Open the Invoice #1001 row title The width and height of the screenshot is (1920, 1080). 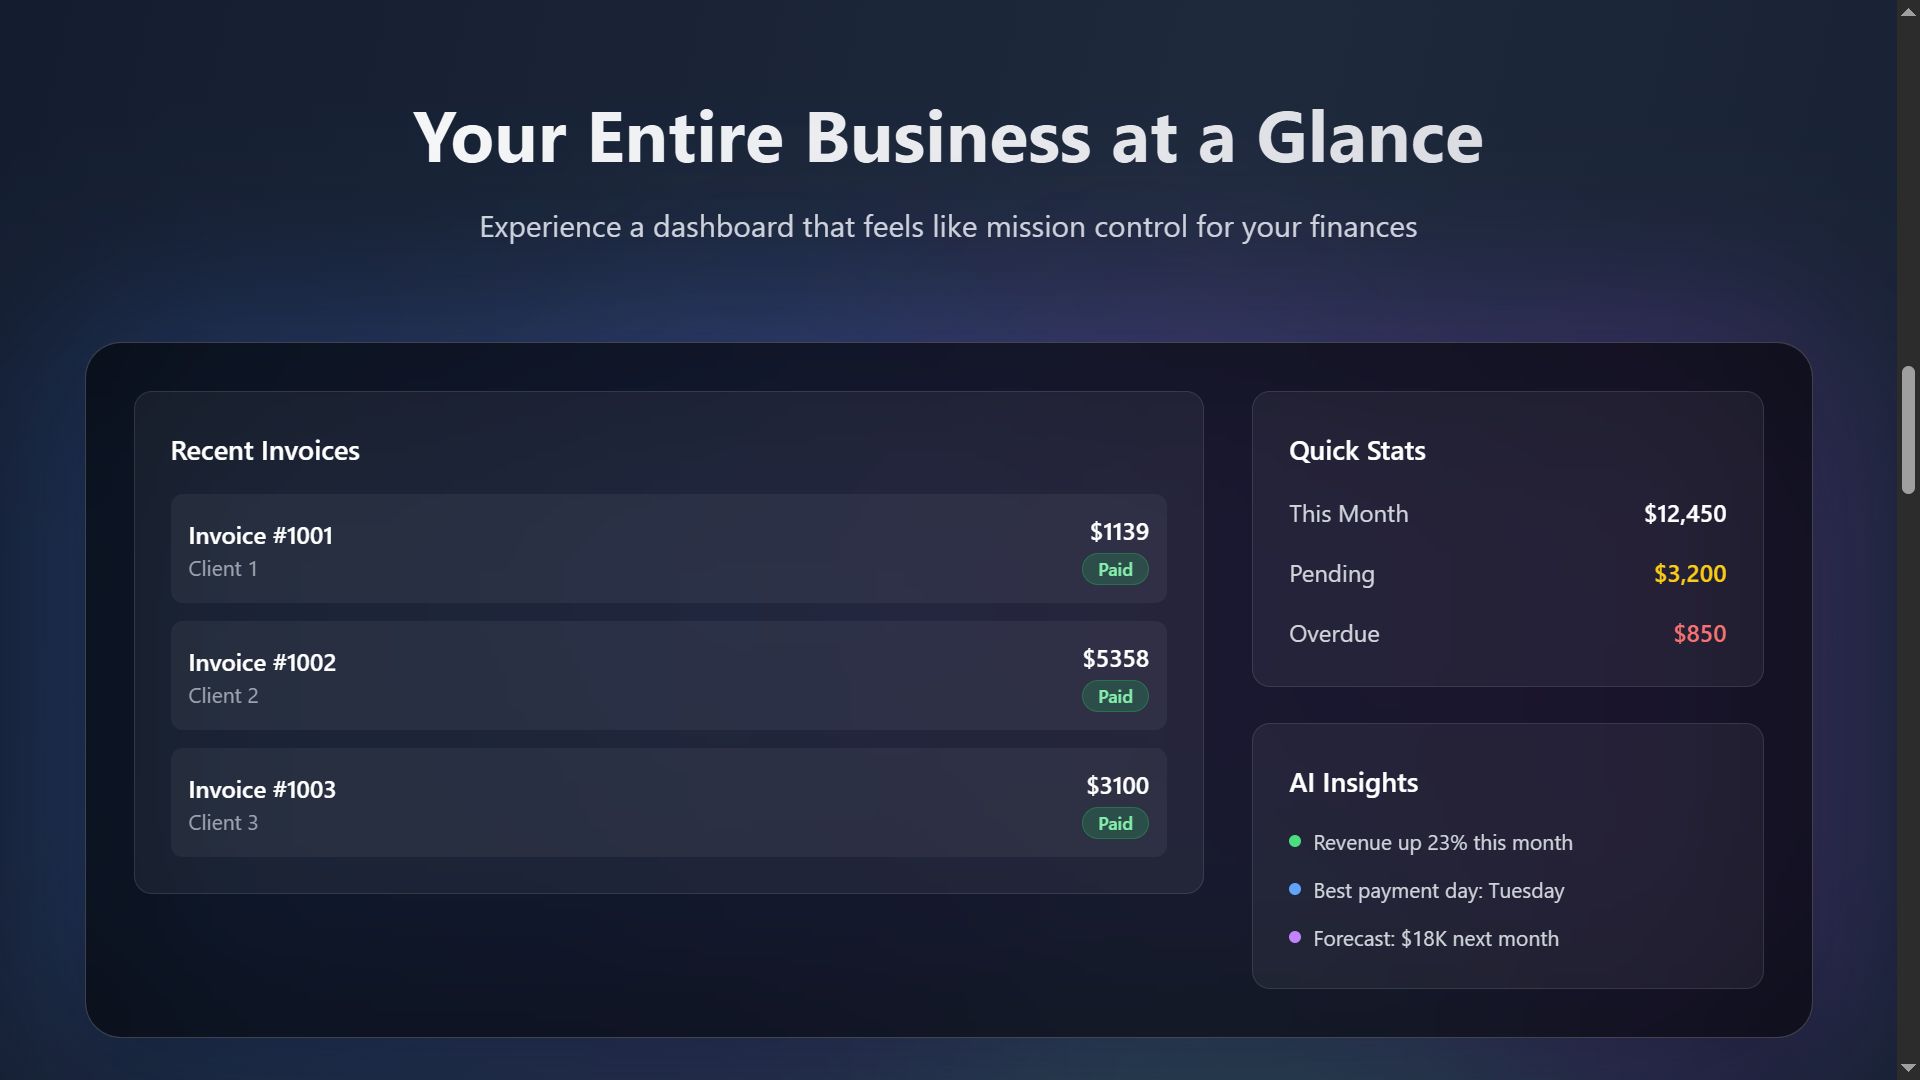pos(260,536)
